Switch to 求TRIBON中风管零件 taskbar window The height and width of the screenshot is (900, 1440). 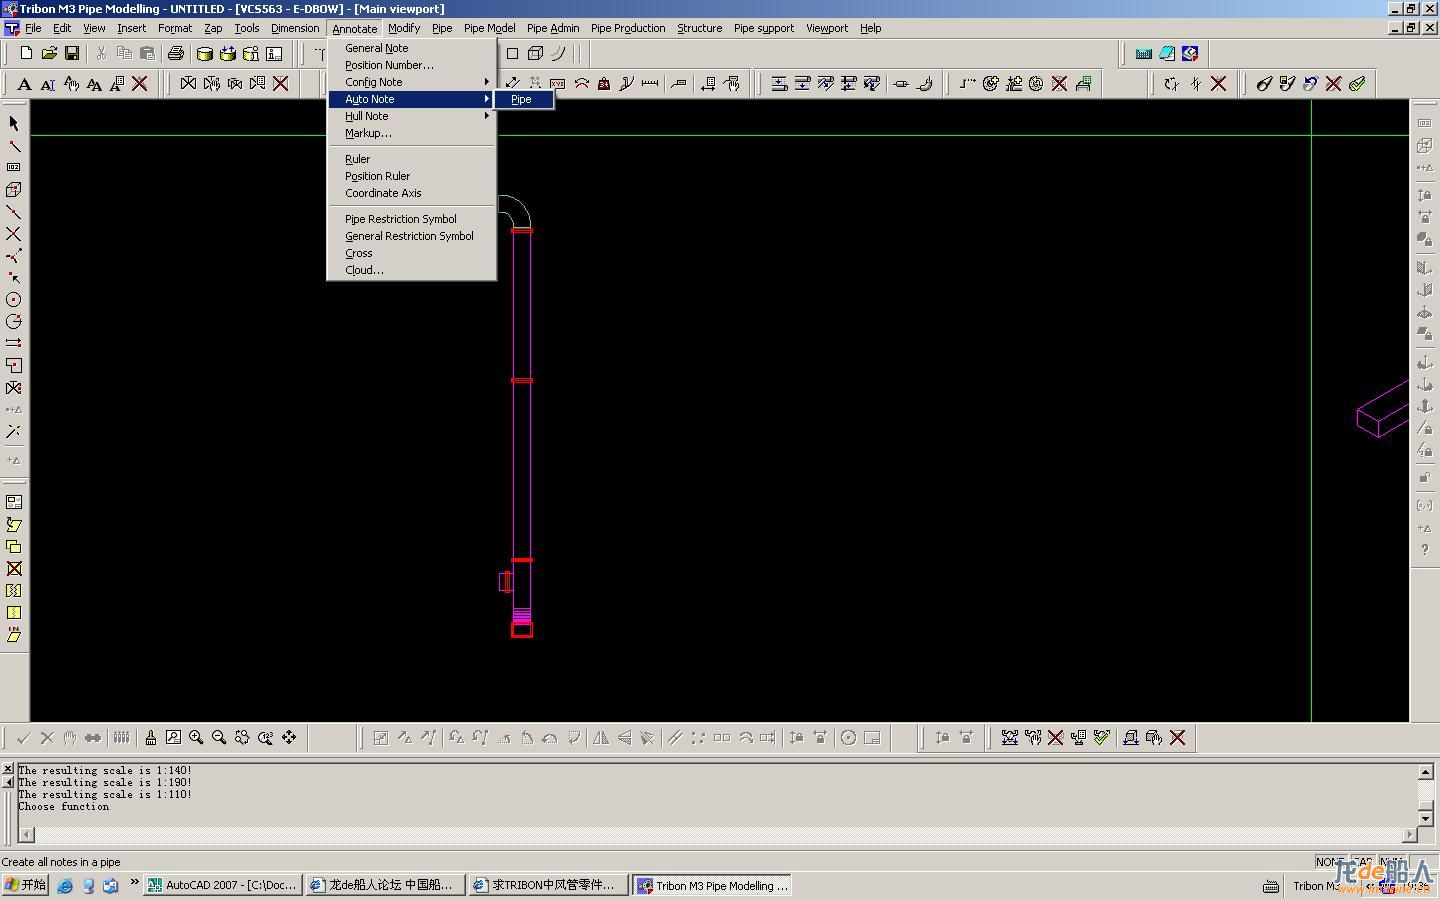pos(548,885)
